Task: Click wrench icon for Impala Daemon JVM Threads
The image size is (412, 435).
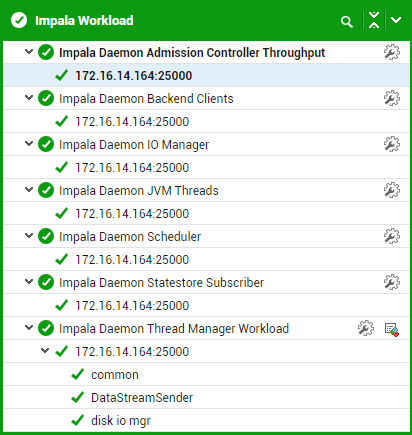Action: click(x=392, y=190)
